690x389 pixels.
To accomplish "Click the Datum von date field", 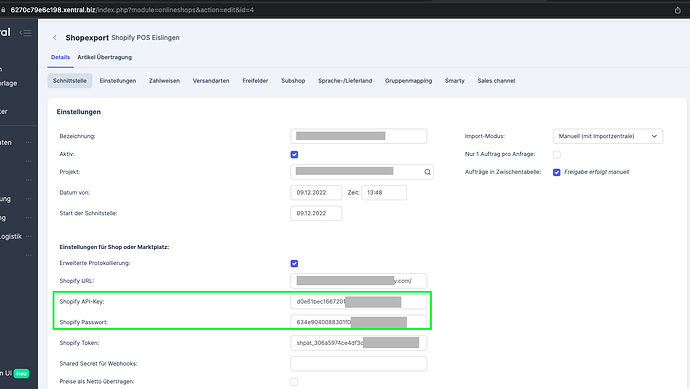I will 316,193.
